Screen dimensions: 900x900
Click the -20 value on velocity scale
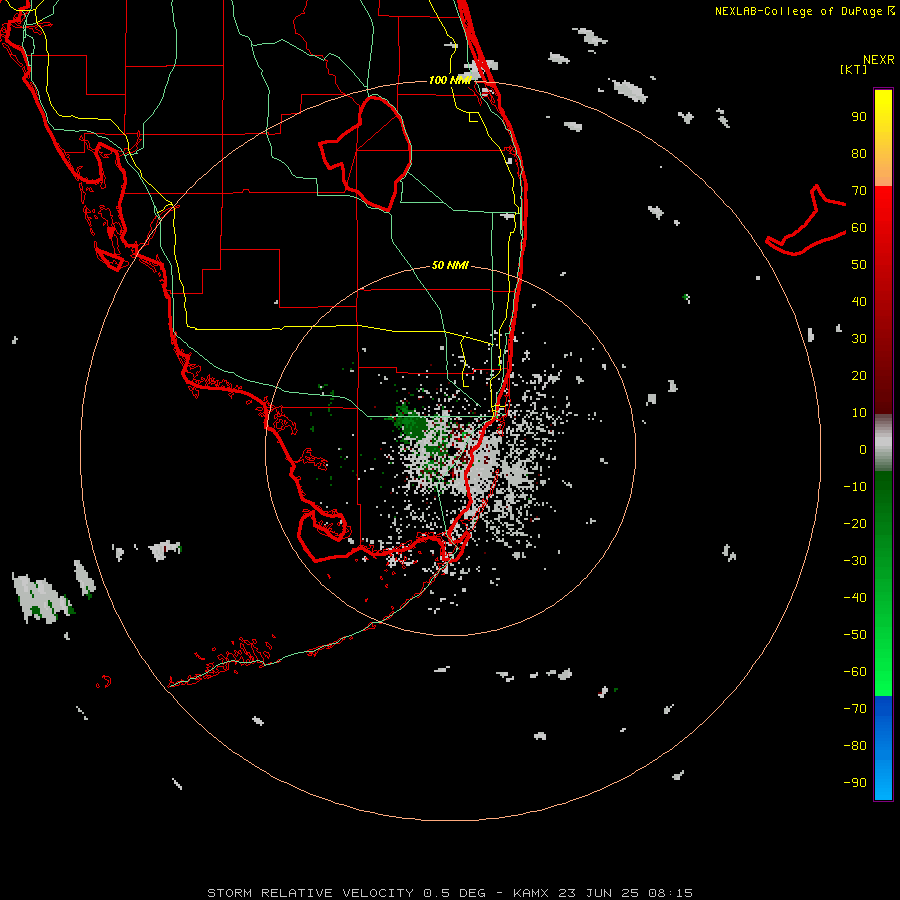tap(855, 524)
